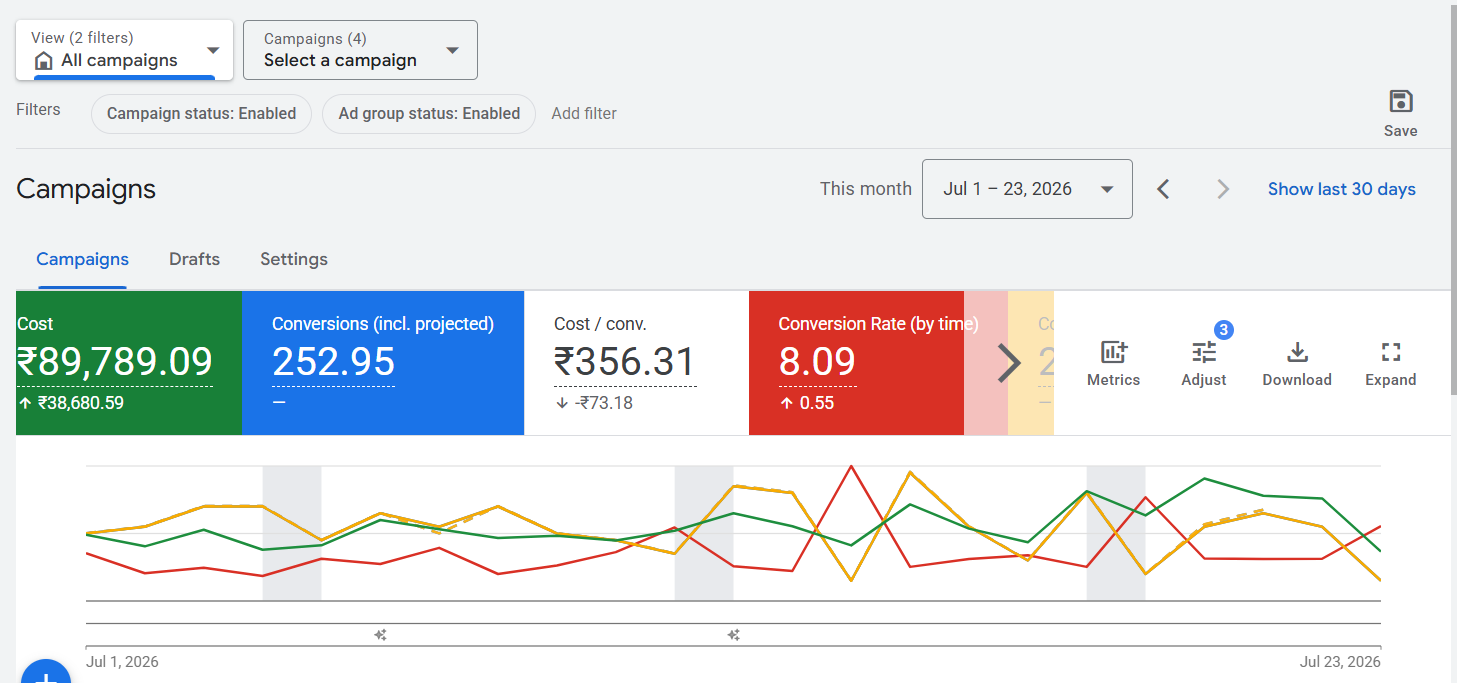The width and height of the screenshot is (1457, 683).
Task: Click the -₹73.18 change value
Action: coord(604,403)
